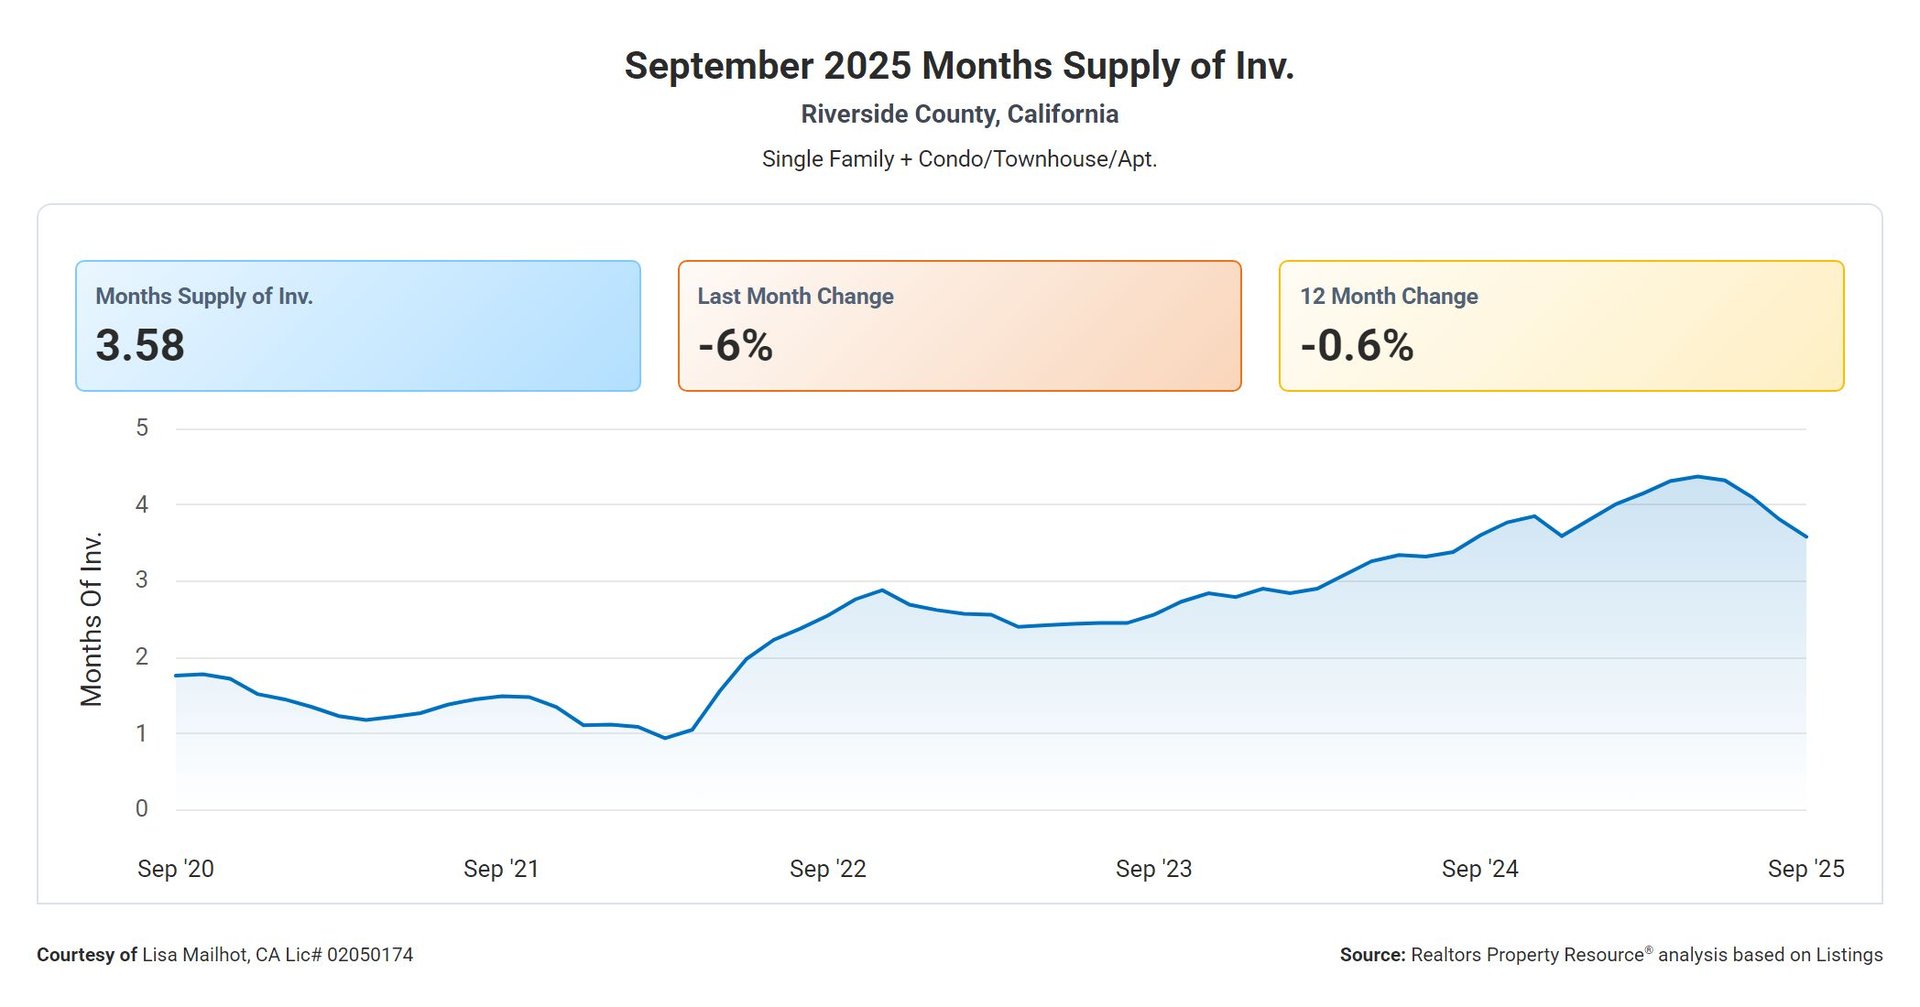Click the 12 Month Change yellow card
The image size is (1920, 1007).
(x=1561, y=326)
